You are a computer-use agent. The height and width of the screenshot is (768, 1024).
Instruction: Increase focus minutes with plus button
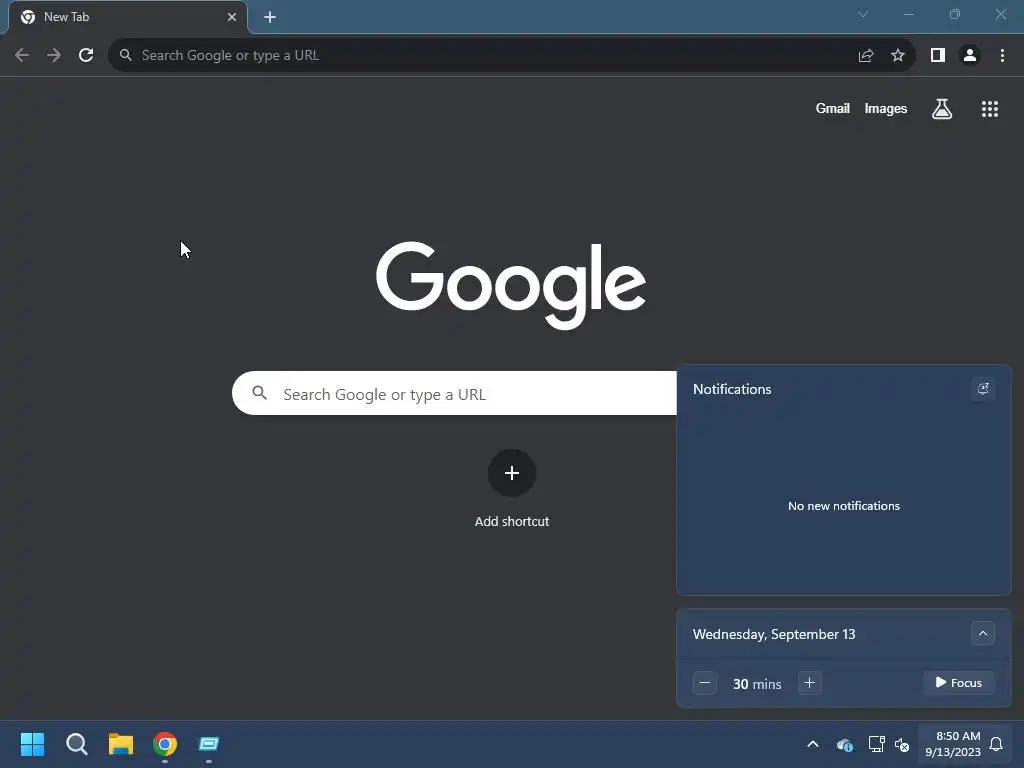pyautogui.click(x=809, y=683)
